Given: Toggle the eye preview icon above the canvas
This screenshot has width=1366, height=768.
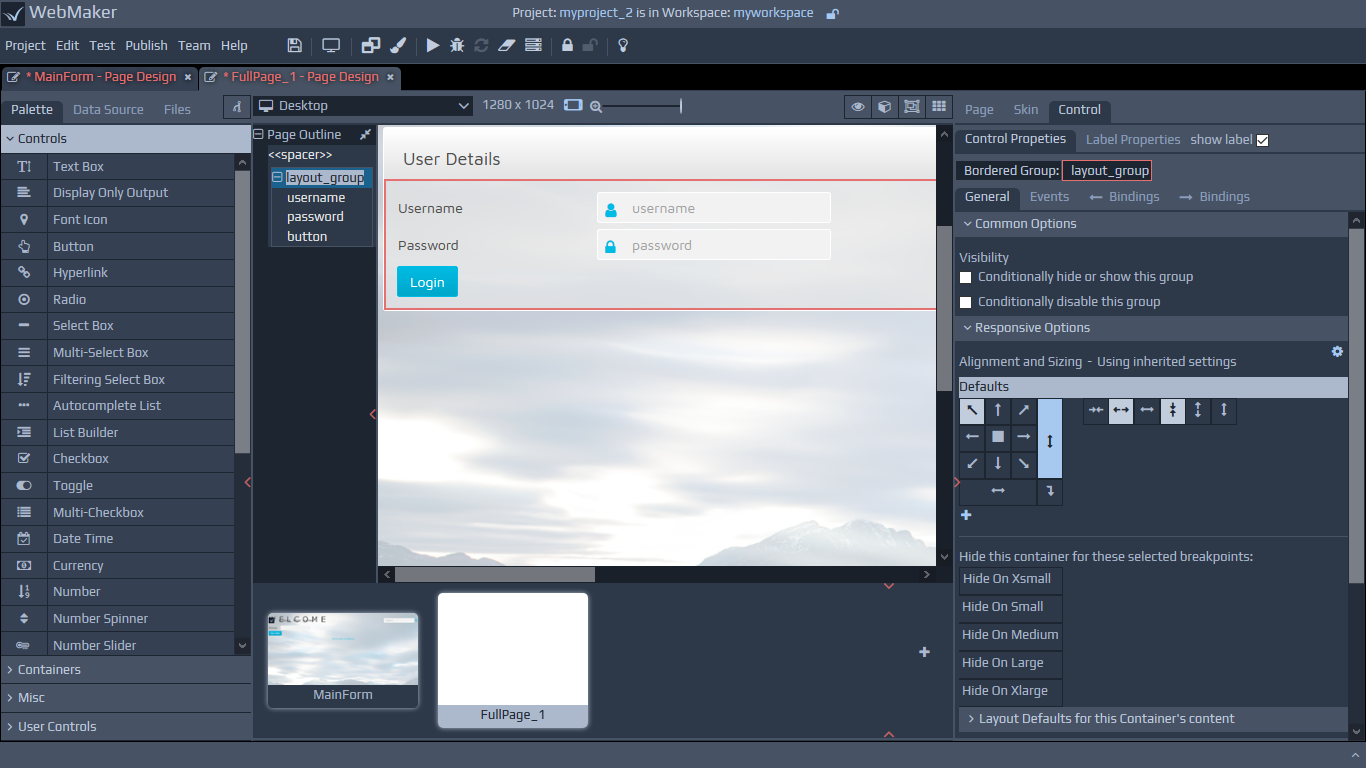Looking at the screenshot, I should click(x=857, y=106).
